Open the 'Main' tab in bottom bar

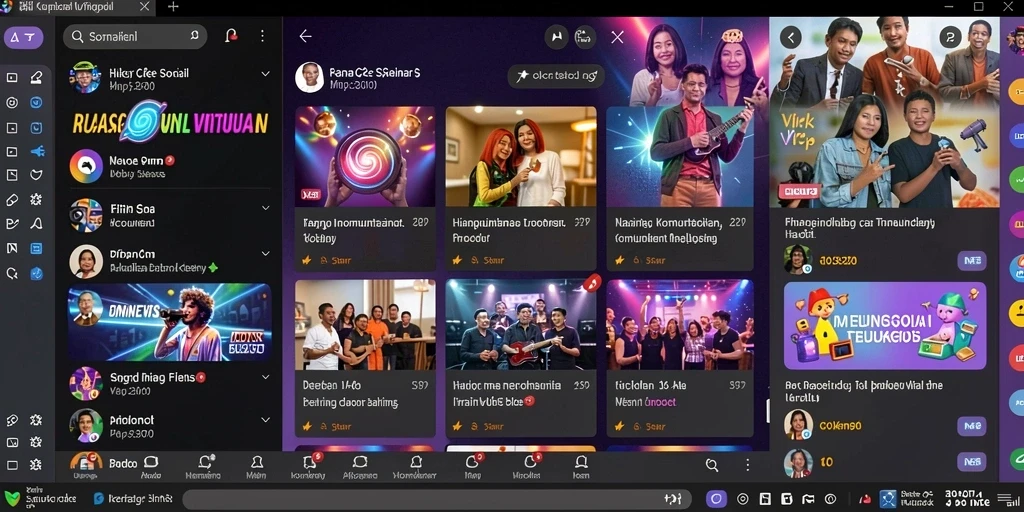click(x=256, y=468)
